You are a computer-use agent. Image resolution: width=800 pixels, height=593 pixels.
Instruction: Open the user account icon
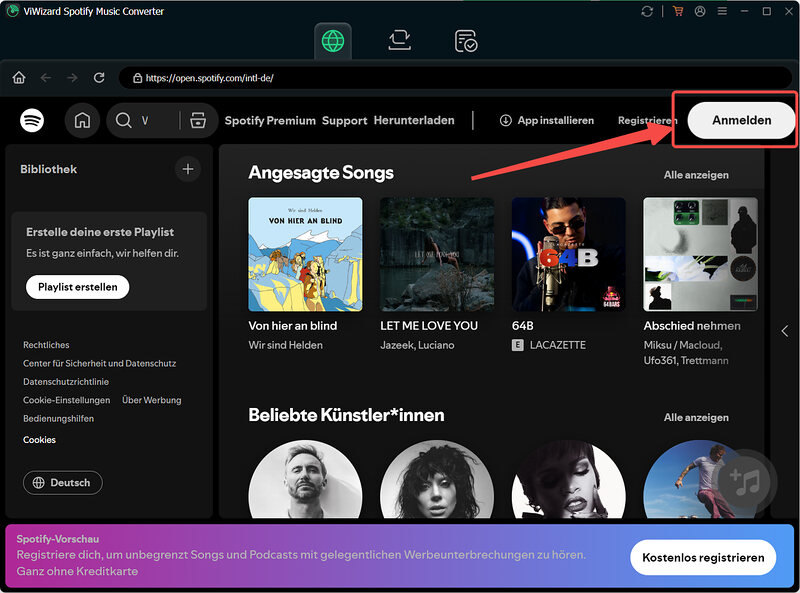(x=700, y=11)
